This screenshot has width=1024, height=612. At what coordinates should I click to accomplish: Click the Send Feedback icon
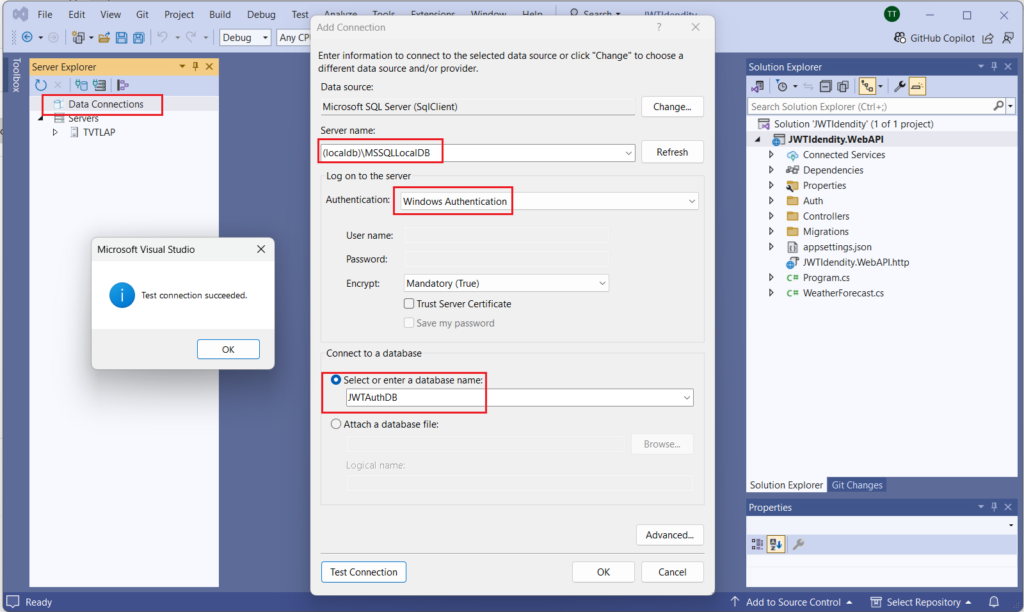click(1008, 38)
